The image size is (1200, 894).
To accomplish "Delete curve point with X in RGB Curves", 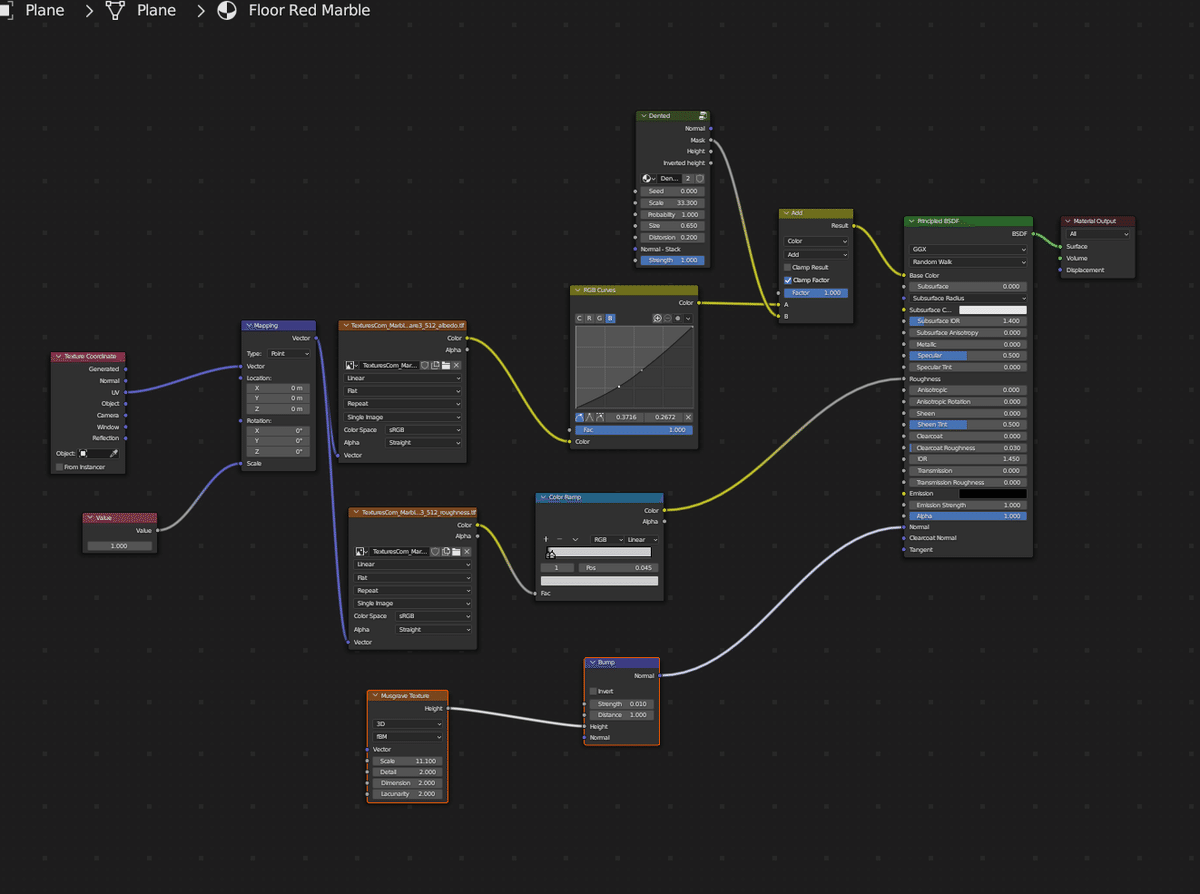I will 688,417.
